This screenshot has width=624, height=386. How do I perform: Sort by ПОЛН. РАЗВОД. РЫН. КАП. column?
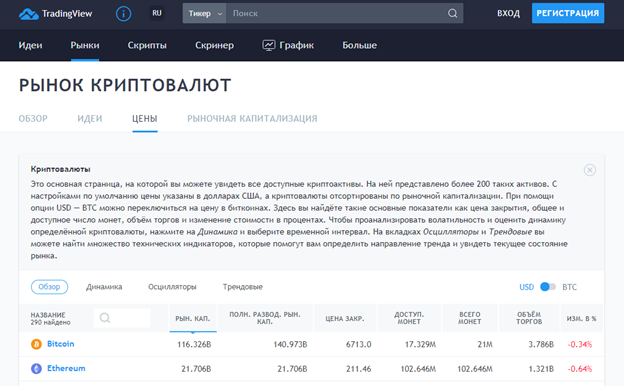[x=265, y=318]
